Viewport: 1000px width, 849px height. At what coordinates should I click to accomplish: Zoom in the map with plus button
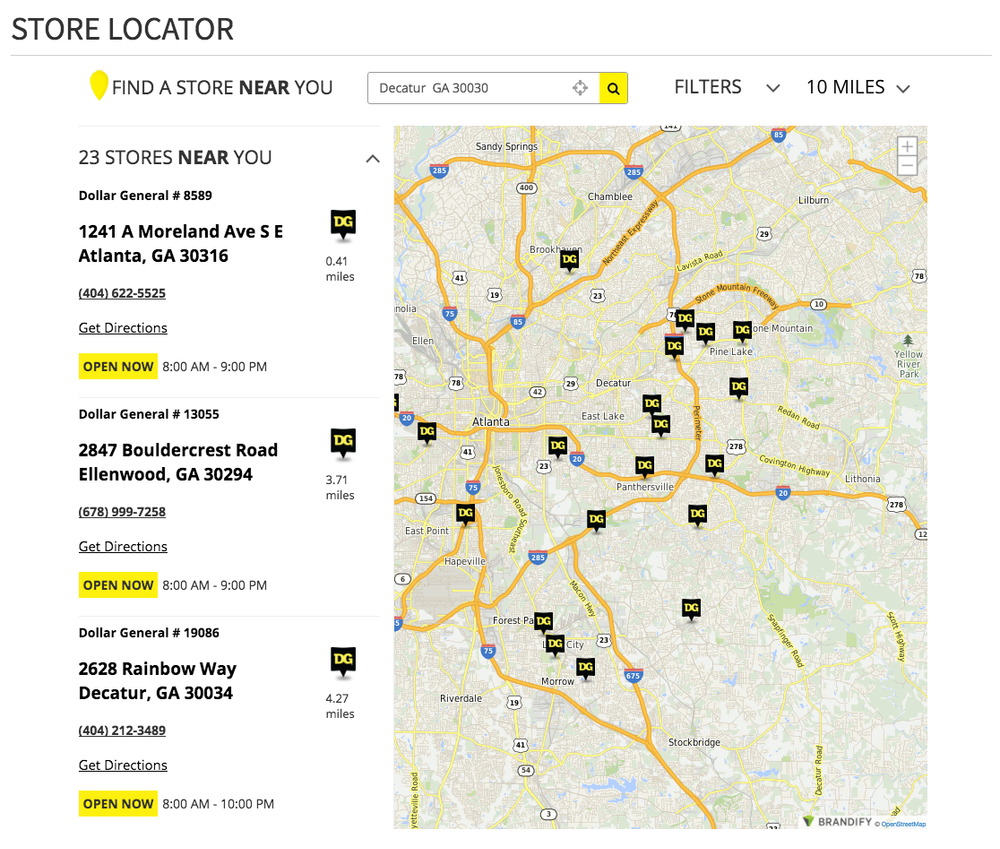pos(907,146)
